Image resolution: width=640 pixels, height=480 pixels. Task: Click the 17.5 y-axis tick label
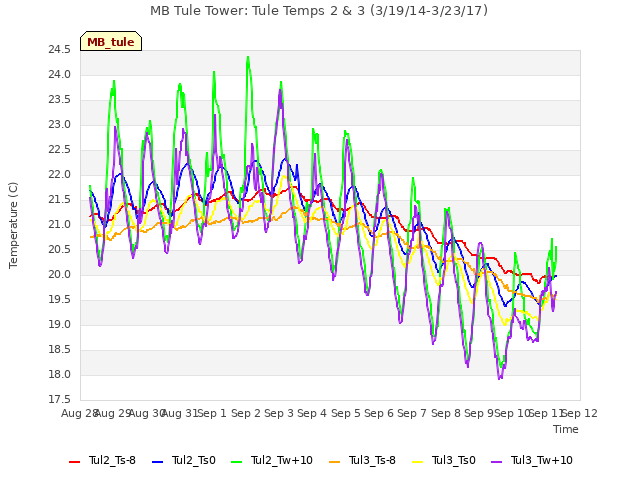pos(60,400)
